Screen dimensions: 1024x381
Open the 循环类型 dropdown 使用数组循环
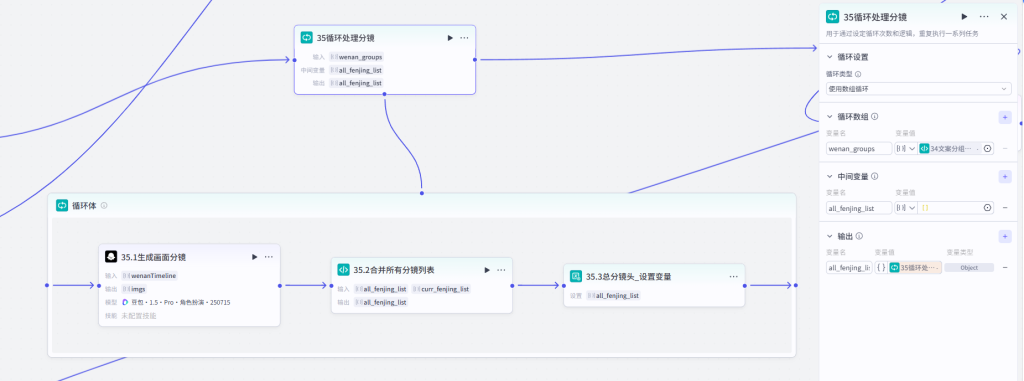(x=918, y=89)
